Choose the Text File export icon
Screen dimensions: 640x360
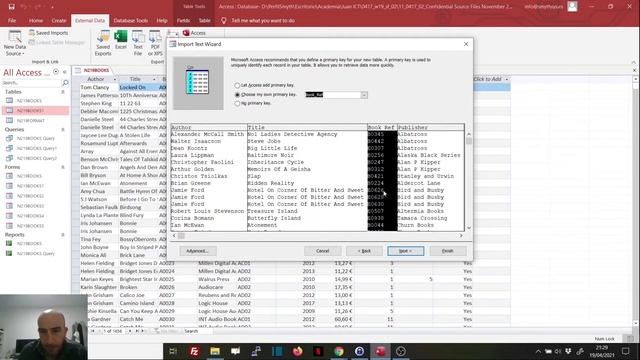(138, 43)
